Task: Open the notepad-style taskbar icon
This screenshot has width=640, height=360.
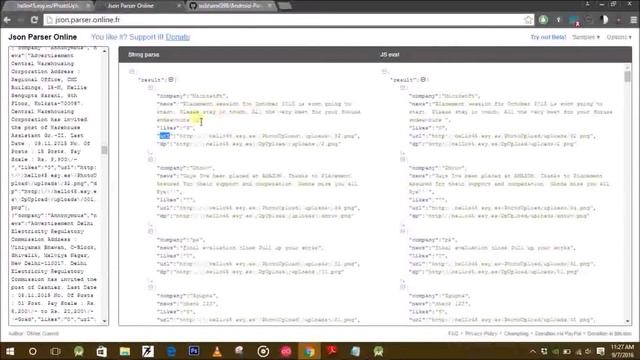Action: 356,351
